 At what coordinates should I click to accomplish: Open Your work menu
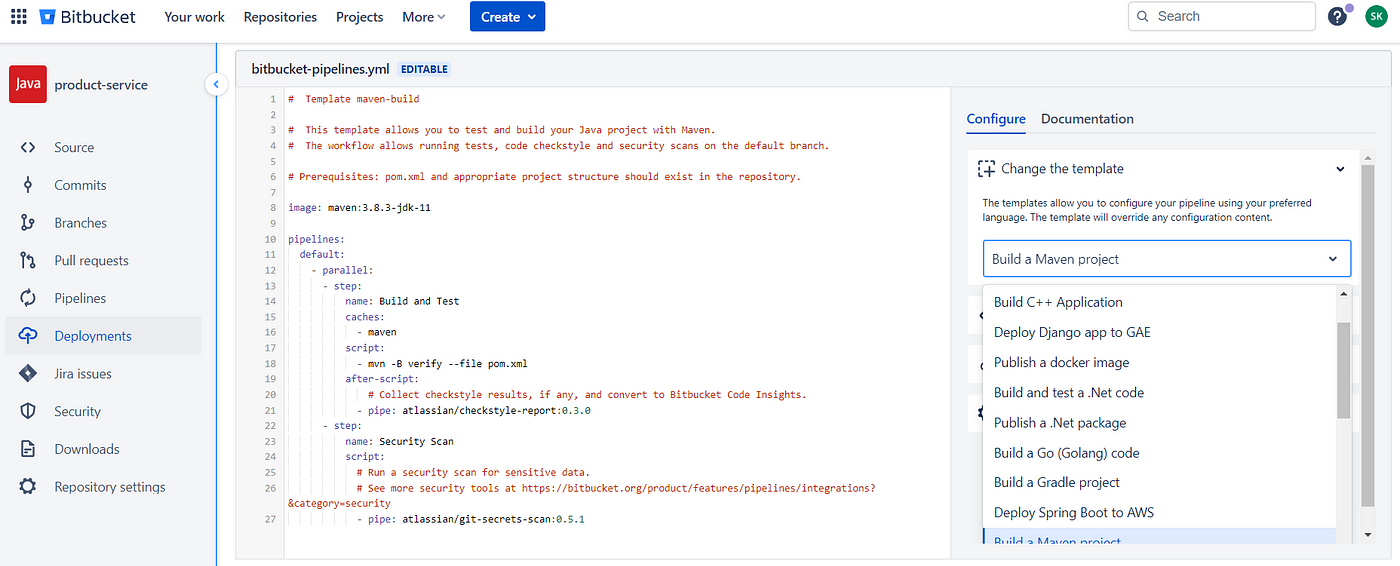click(x=194, y=17)
